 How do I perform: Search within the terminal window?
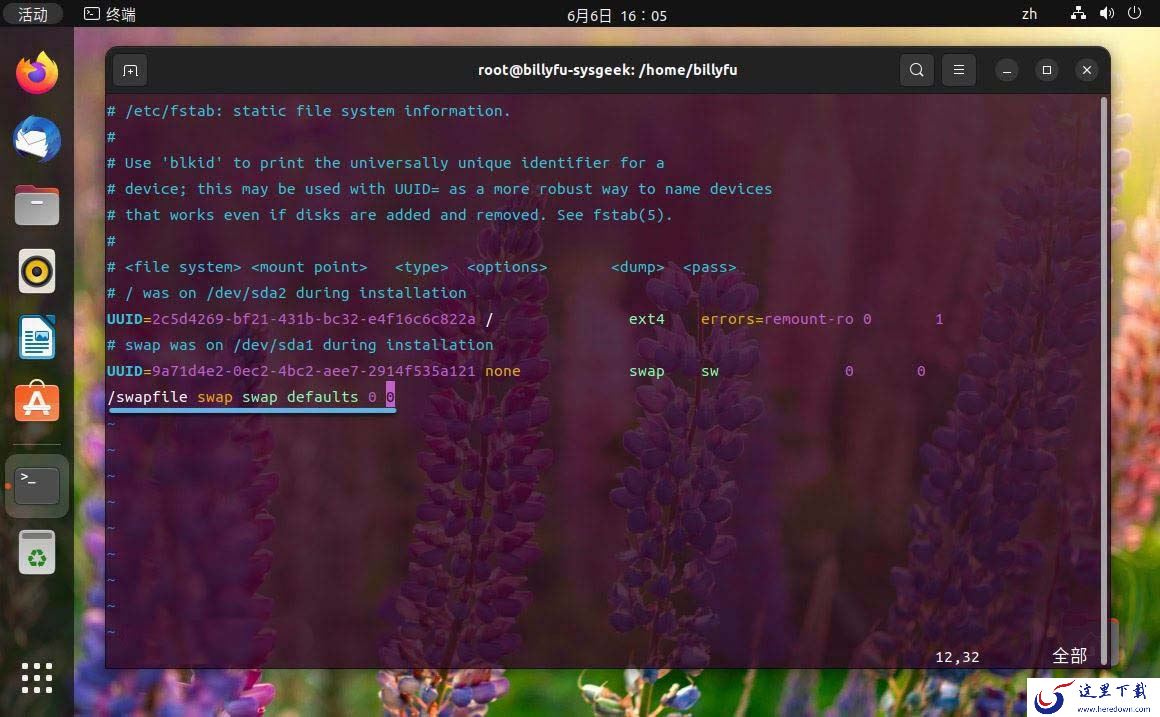[917, 70]
